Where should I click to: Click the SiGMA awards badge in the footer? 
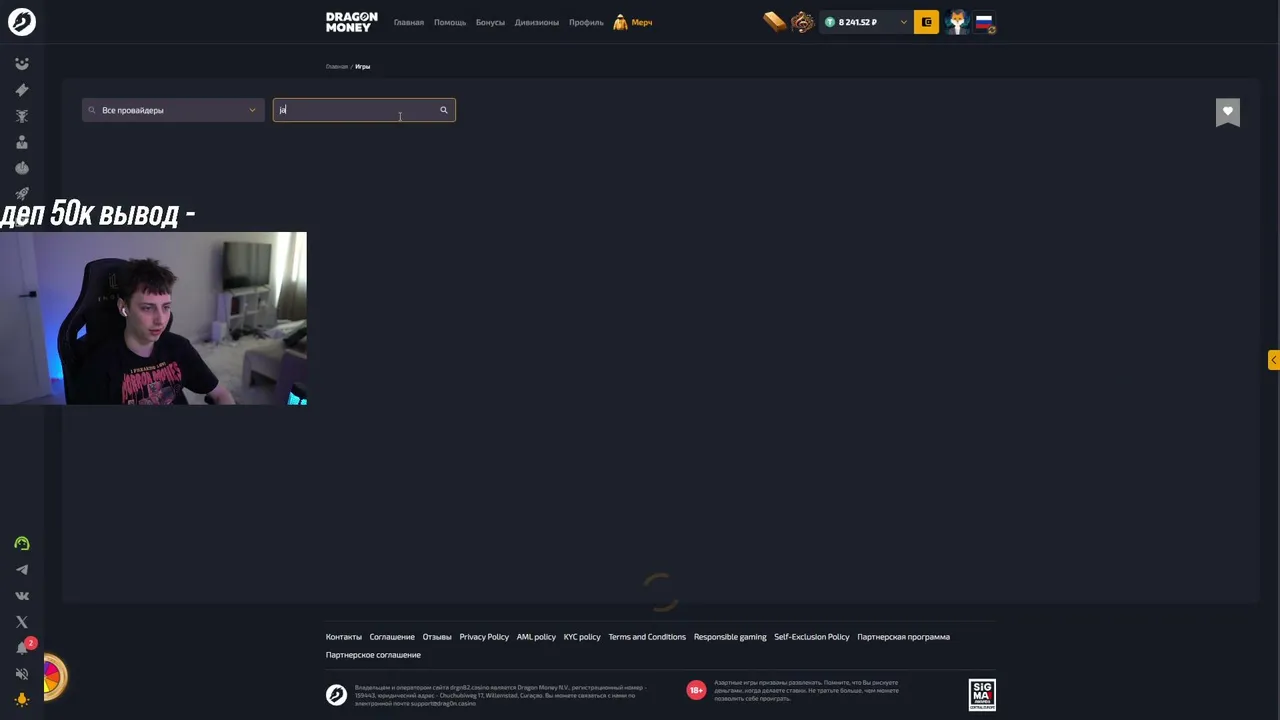coord(982,694)
